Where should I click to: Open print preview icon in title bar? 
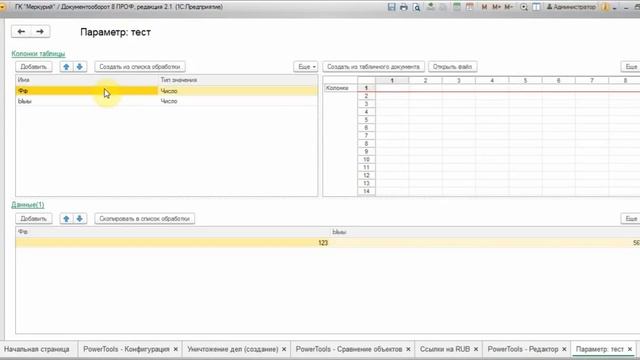click(x=416, y=7)
